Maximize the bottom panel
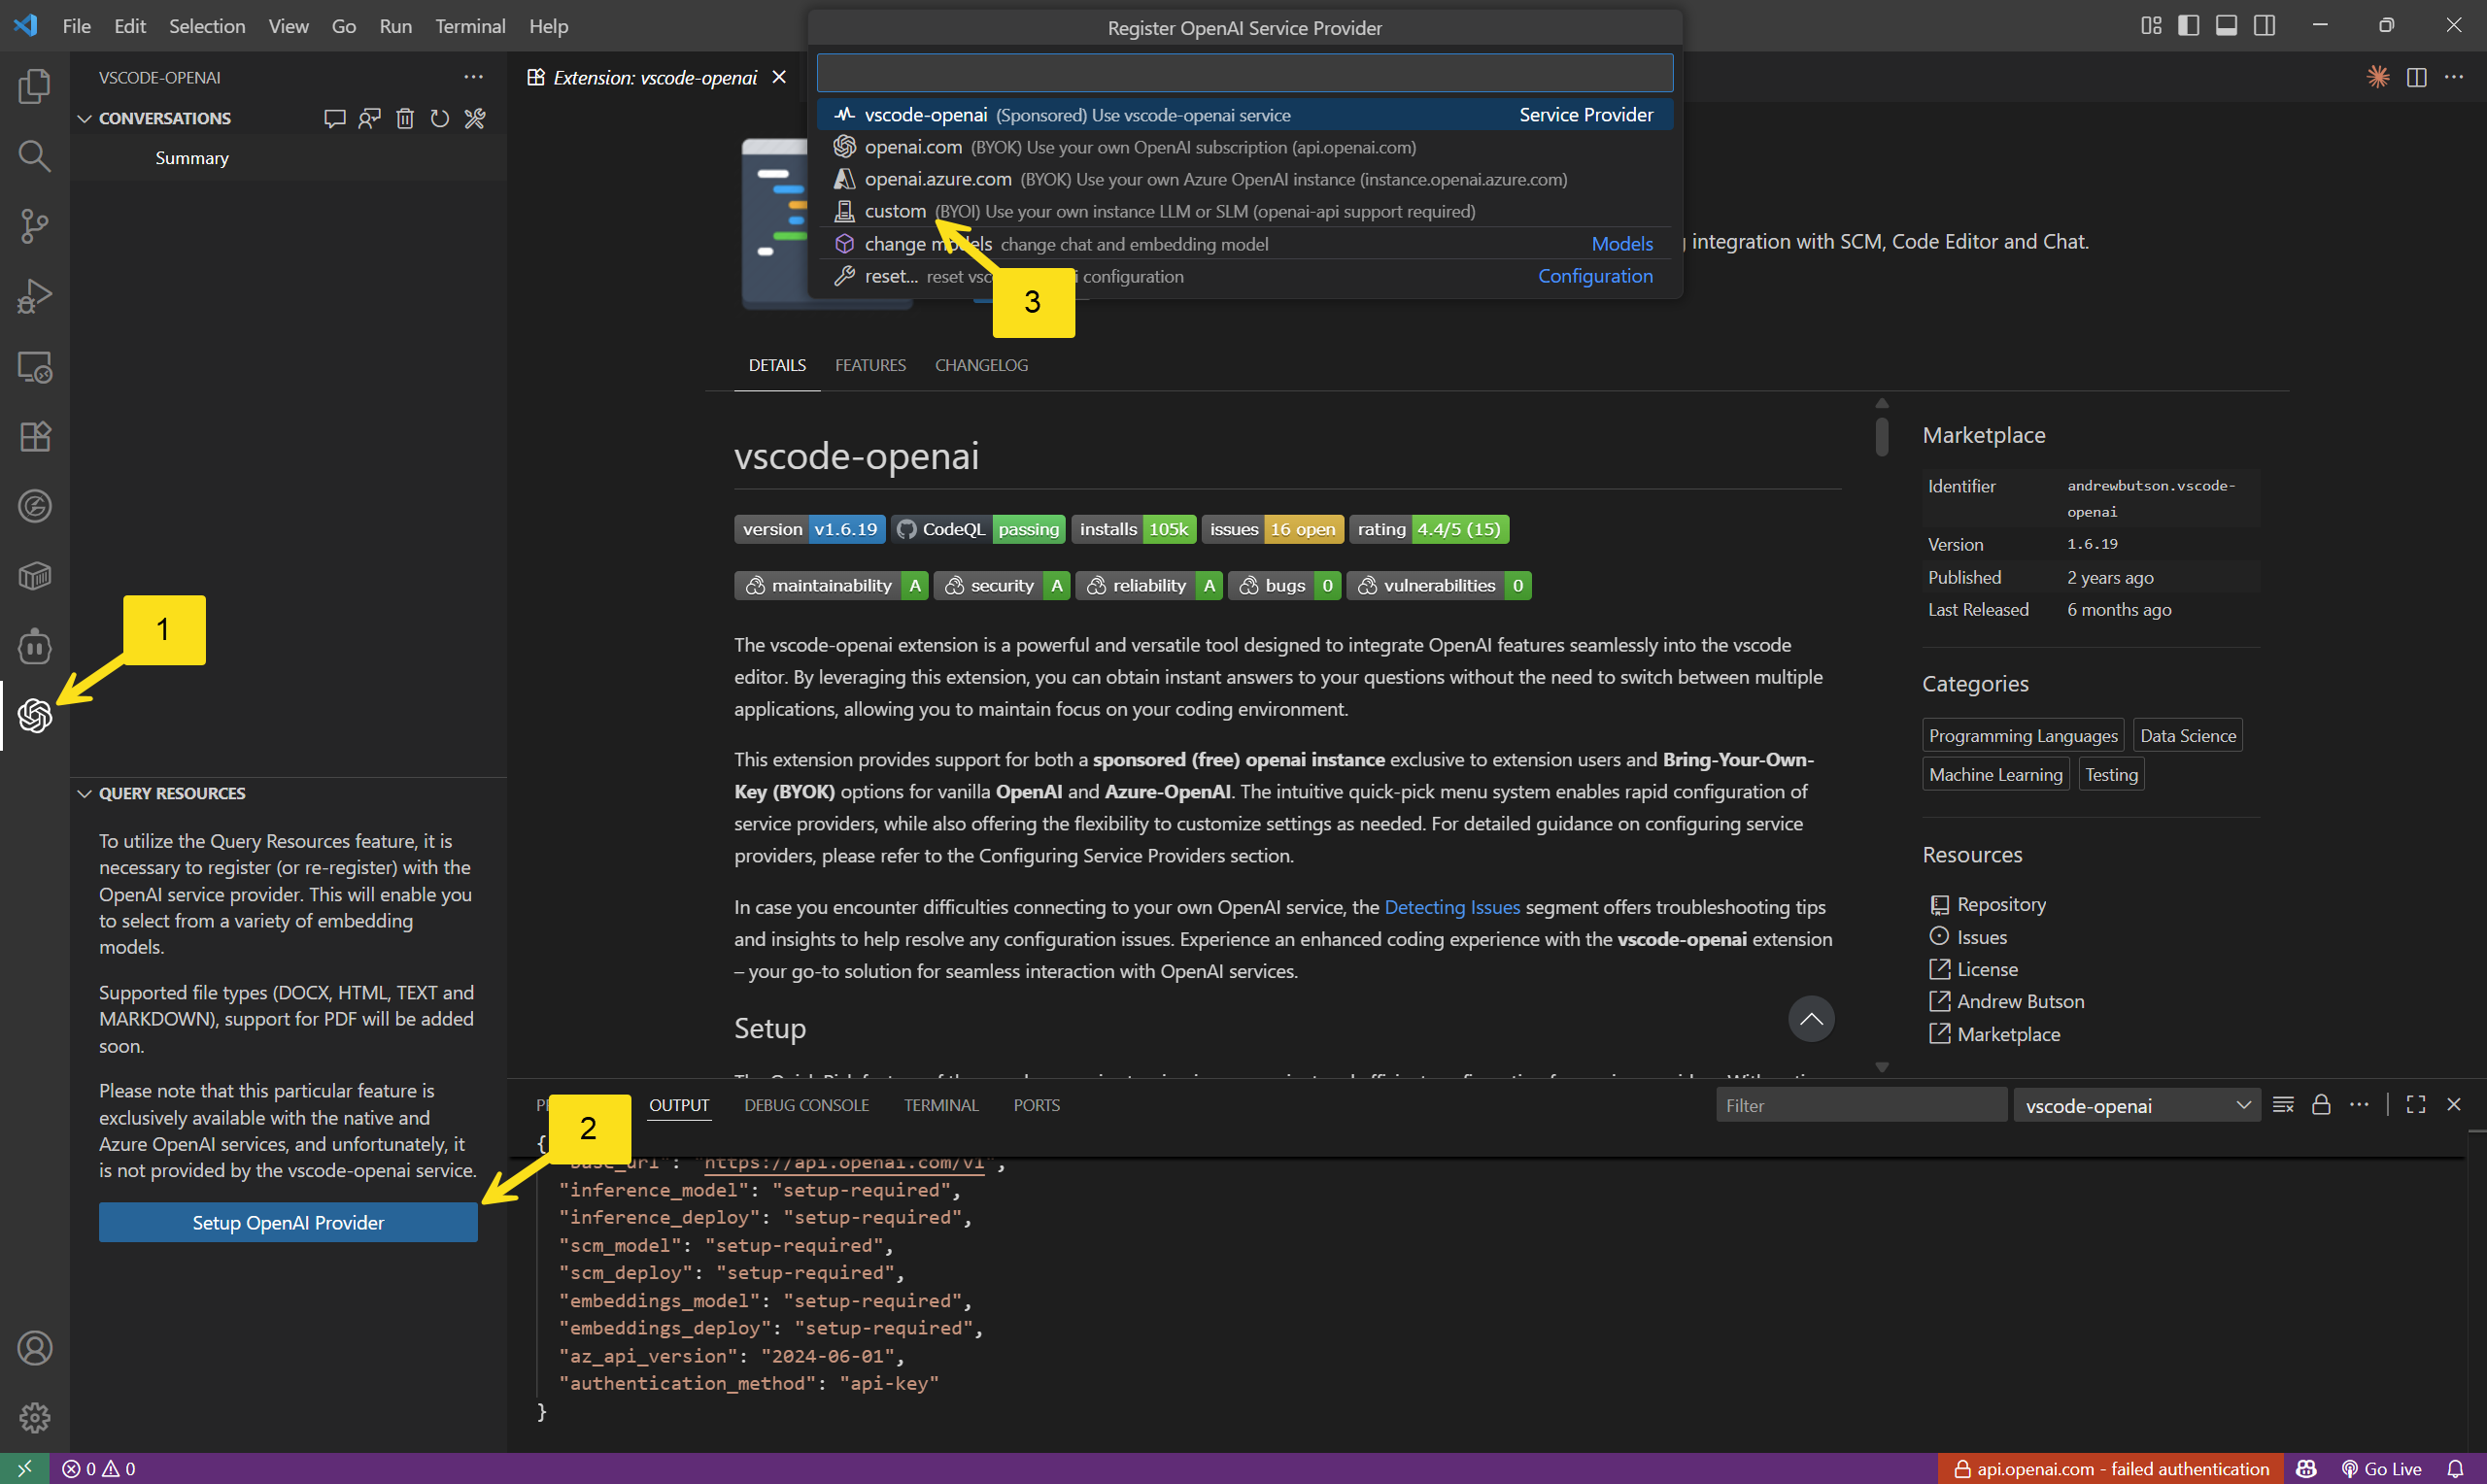The height and width of the screenshot is (1484, 2487). 2415,1104
